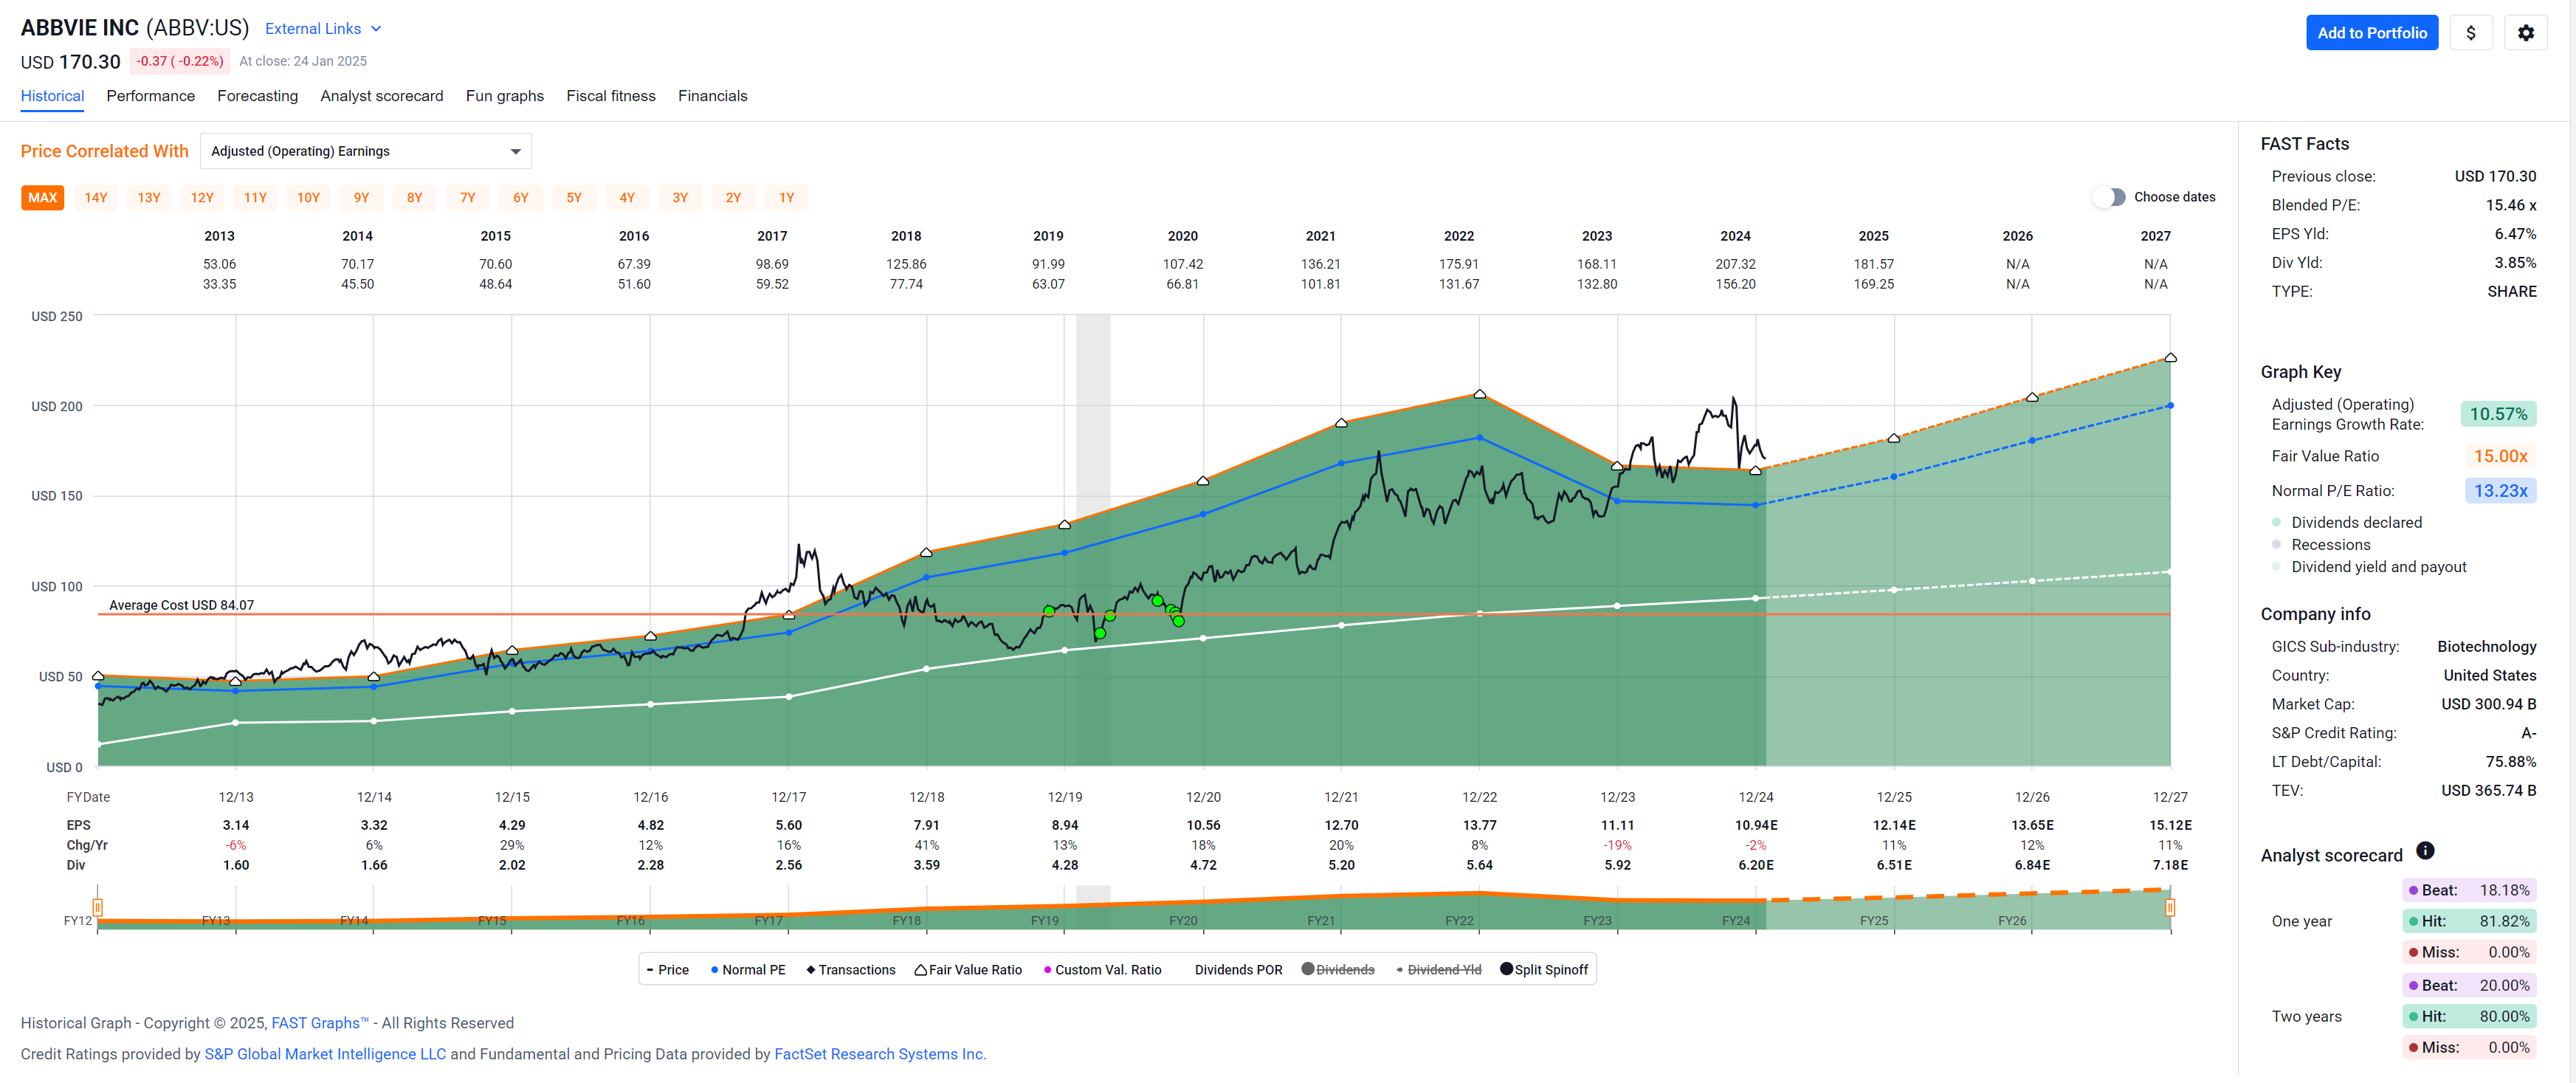Select the 9Y time range
Image resolution: width=2576 pixels, height=1083 pixels.
tap(361, 198)
